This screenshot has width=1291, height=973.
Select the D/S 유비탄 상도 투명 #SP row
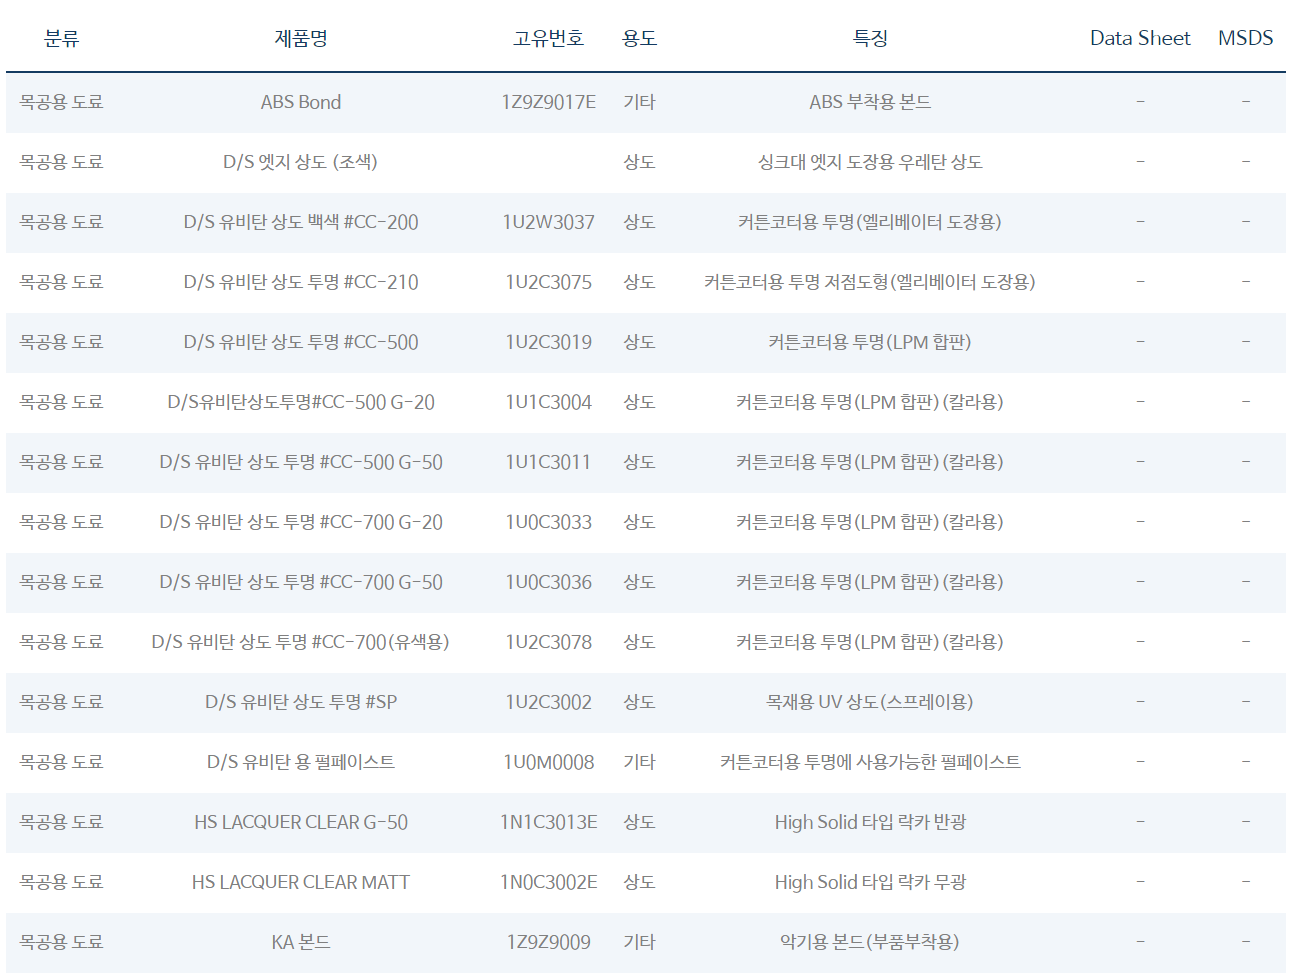pyautogui.click(x=301, y=702)
